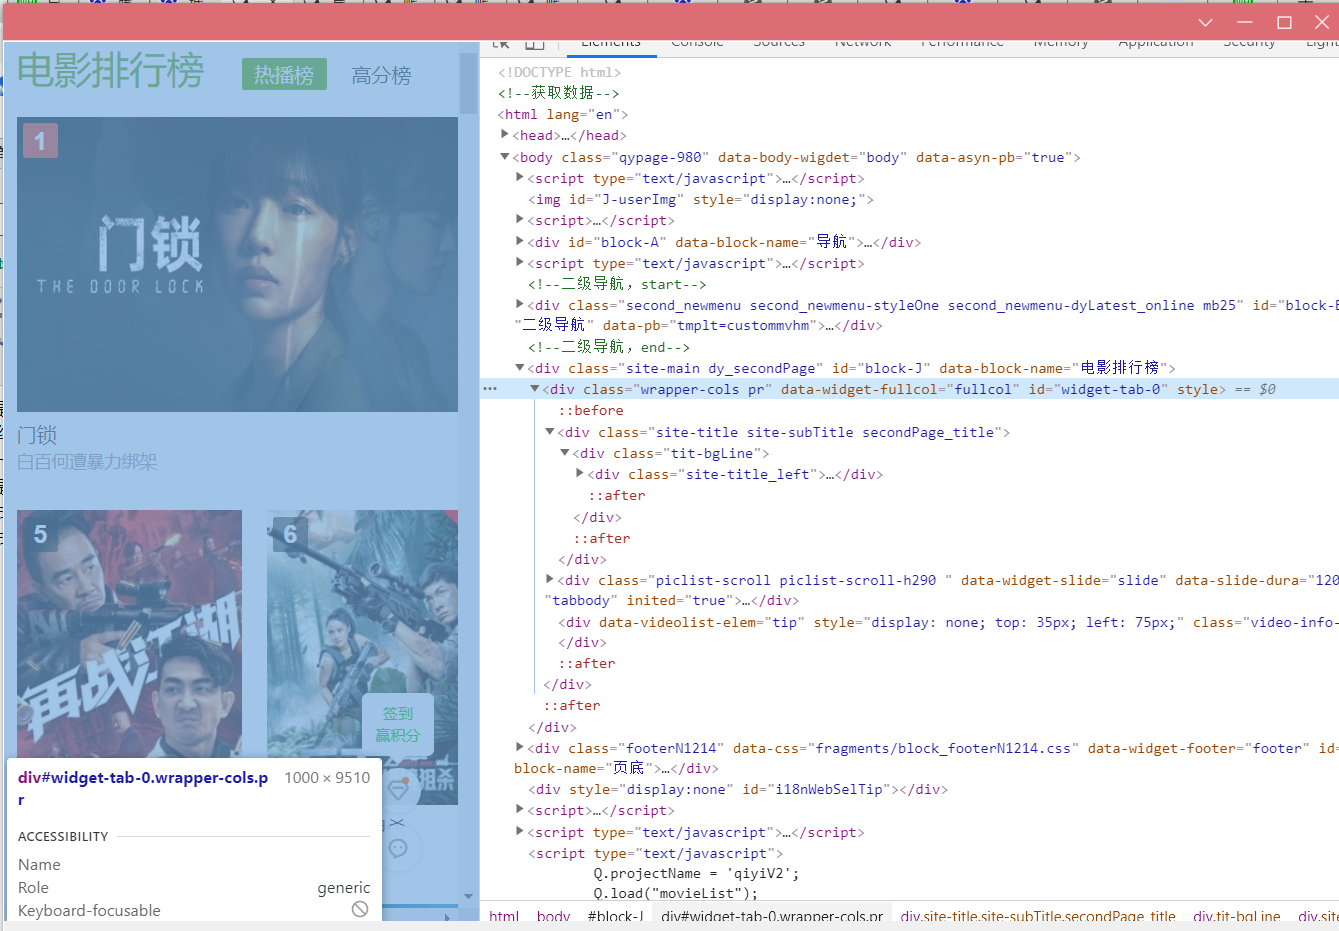Click the 白百何遭暴力绑架 subtitle text
Screen dimensions: 1339x931
point(87,462)
